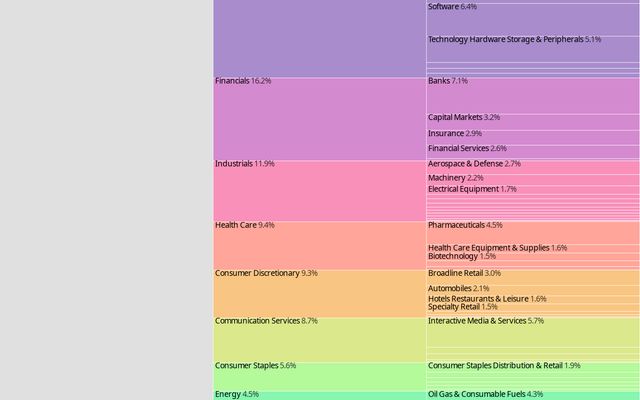The image size is (640, 400).
Task: Click the Oil Gas & Consumable Fuels cell
Action: 532,394
